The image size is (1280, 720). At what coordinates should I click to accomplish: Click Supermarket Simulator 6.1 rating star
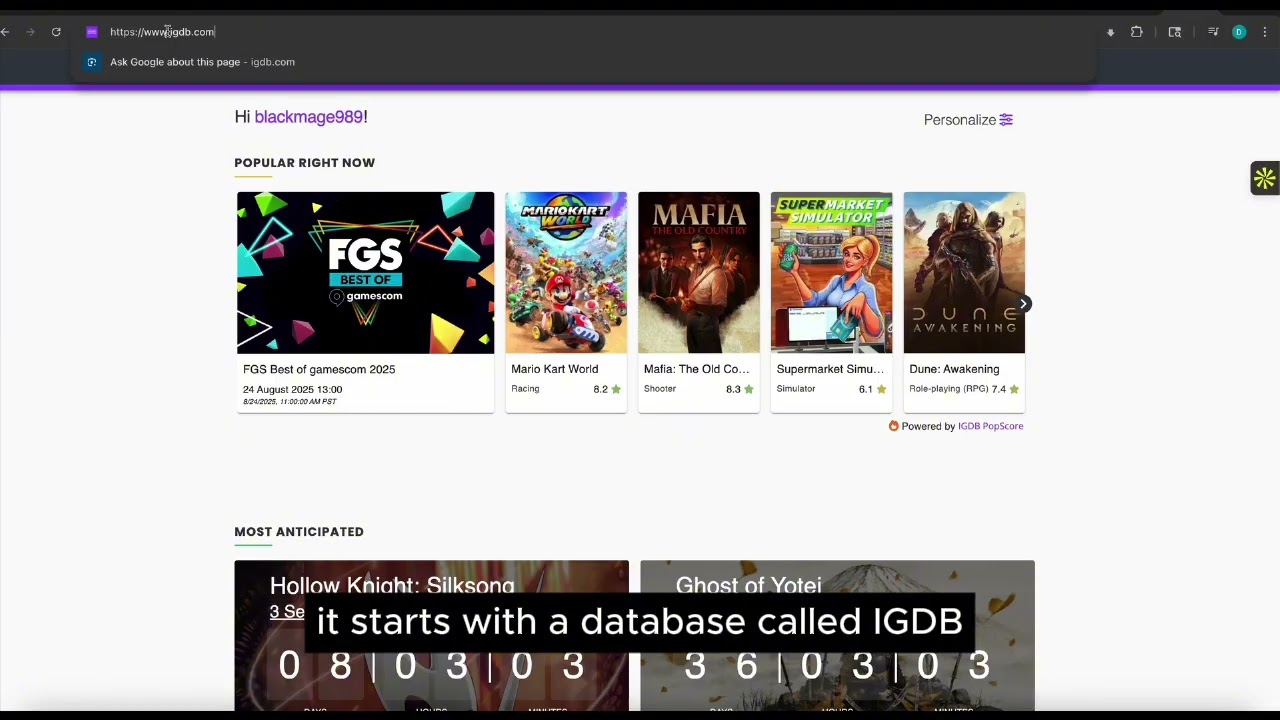(882, 389)
